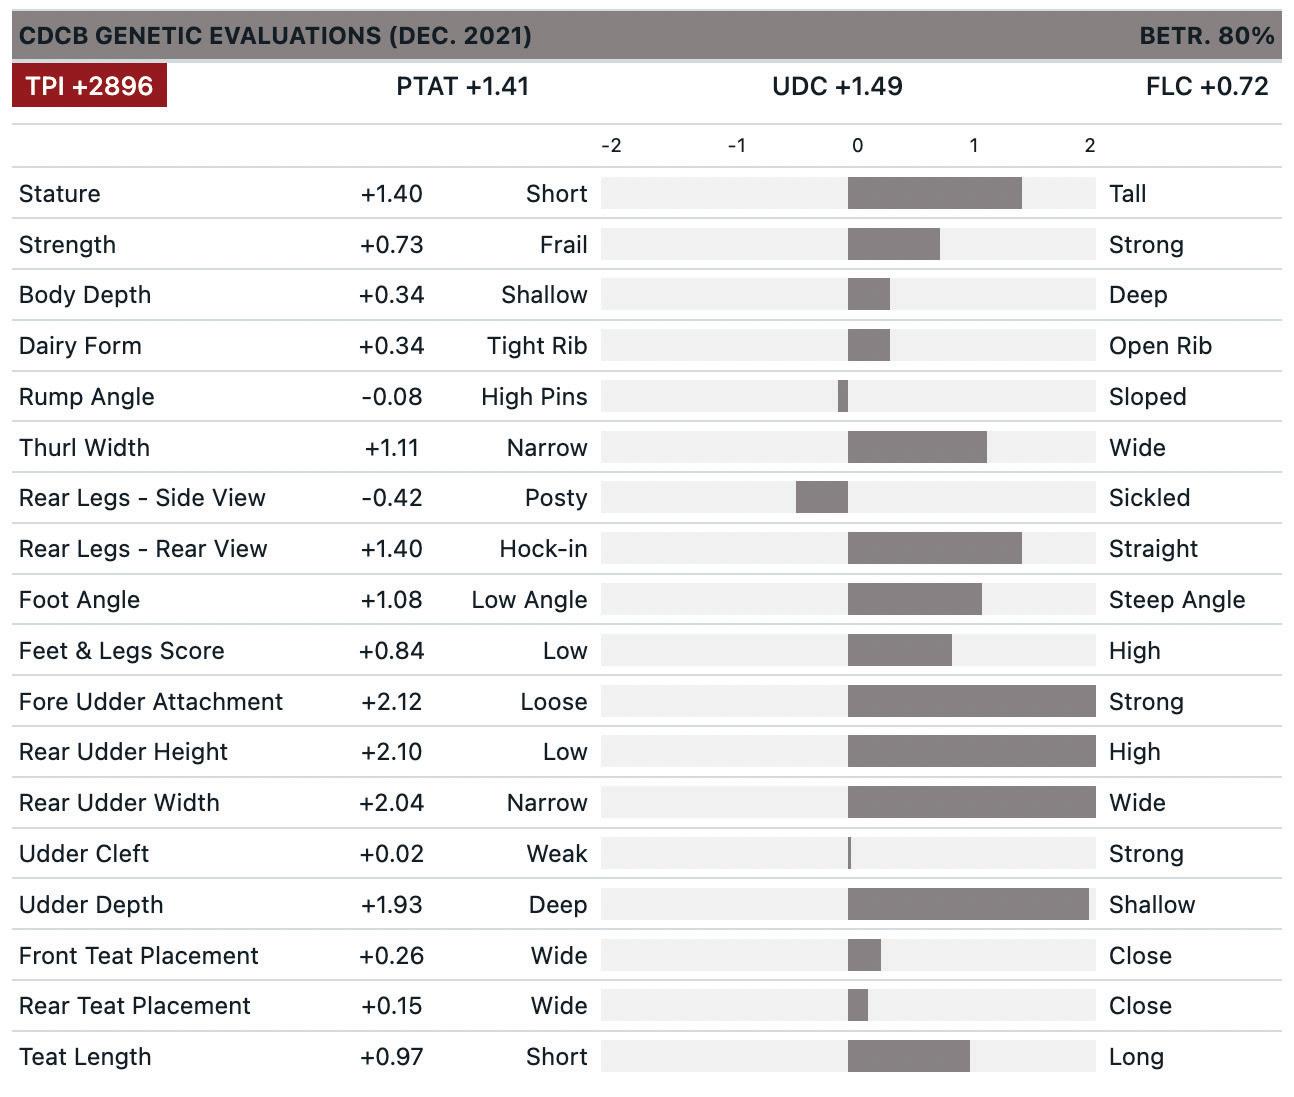This screenshot has height=1097, width=1294.
Task: Click the Thurl Width +1.11 value
Action: tap(391, 448)
